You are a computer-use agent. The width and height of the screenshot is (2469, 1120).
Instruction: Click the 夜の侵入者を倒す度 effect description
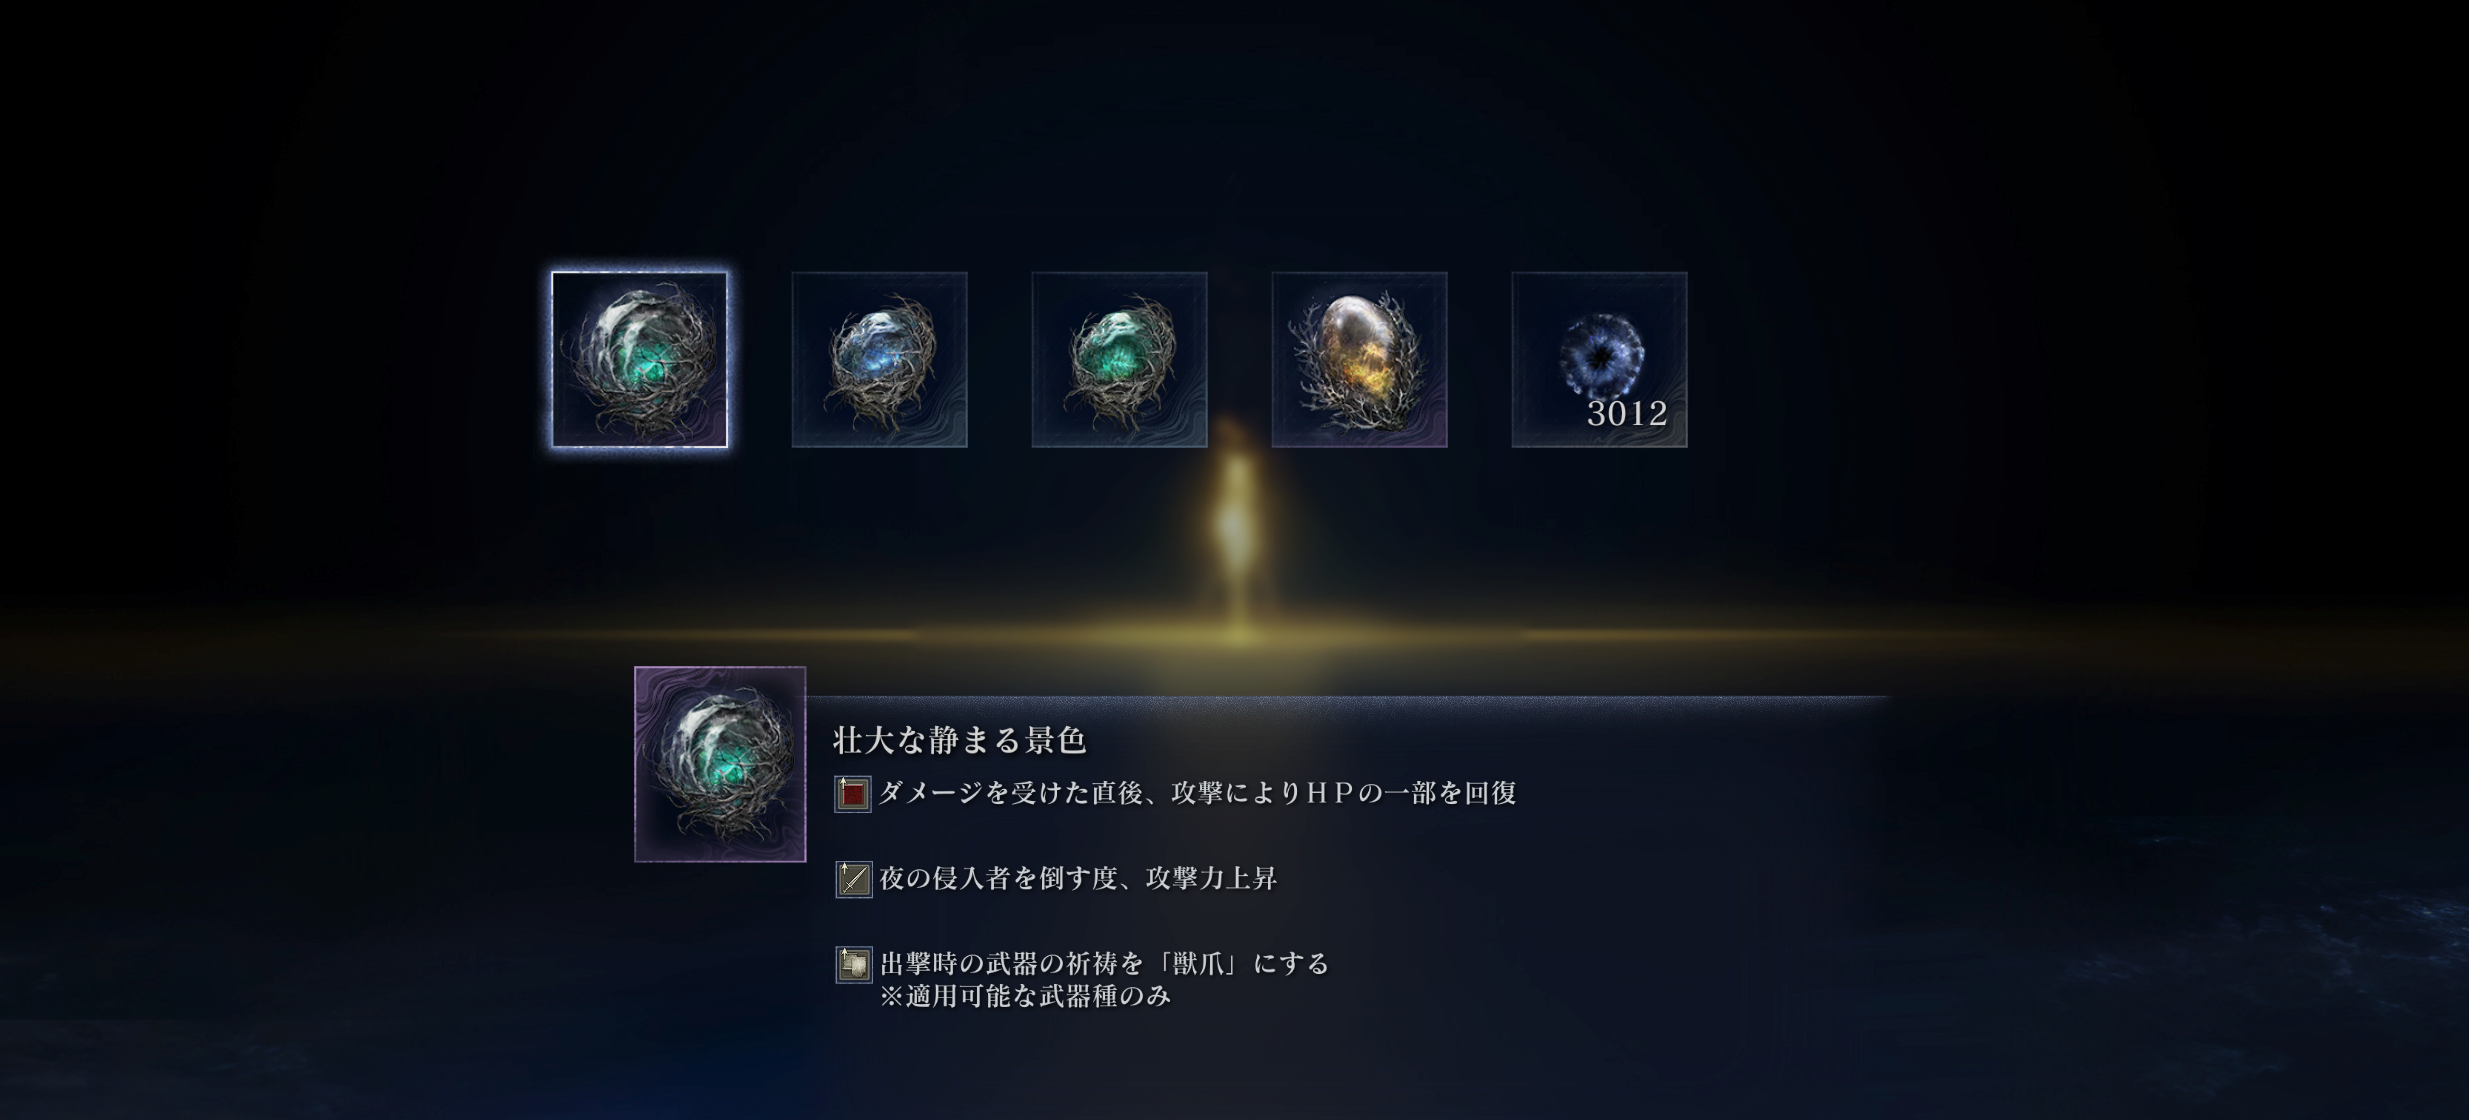(1078, 878)
